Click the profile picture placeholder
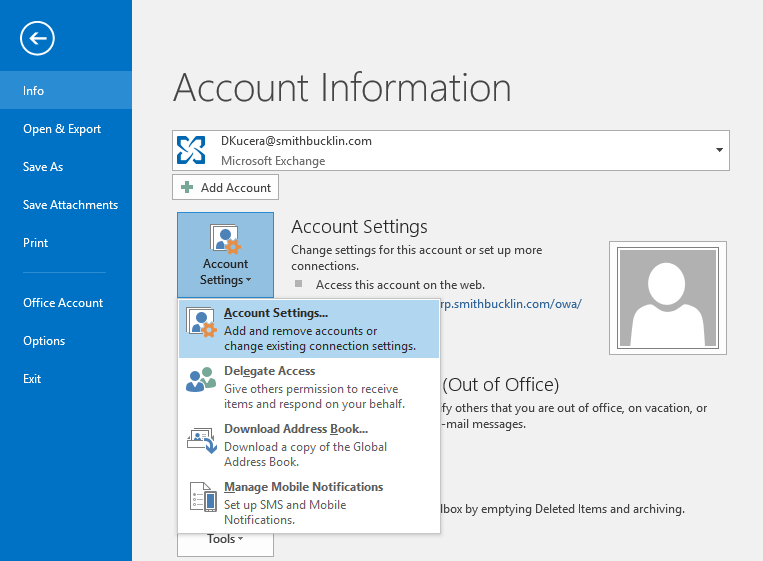The image size is (763, 561). tap(668, 298)
